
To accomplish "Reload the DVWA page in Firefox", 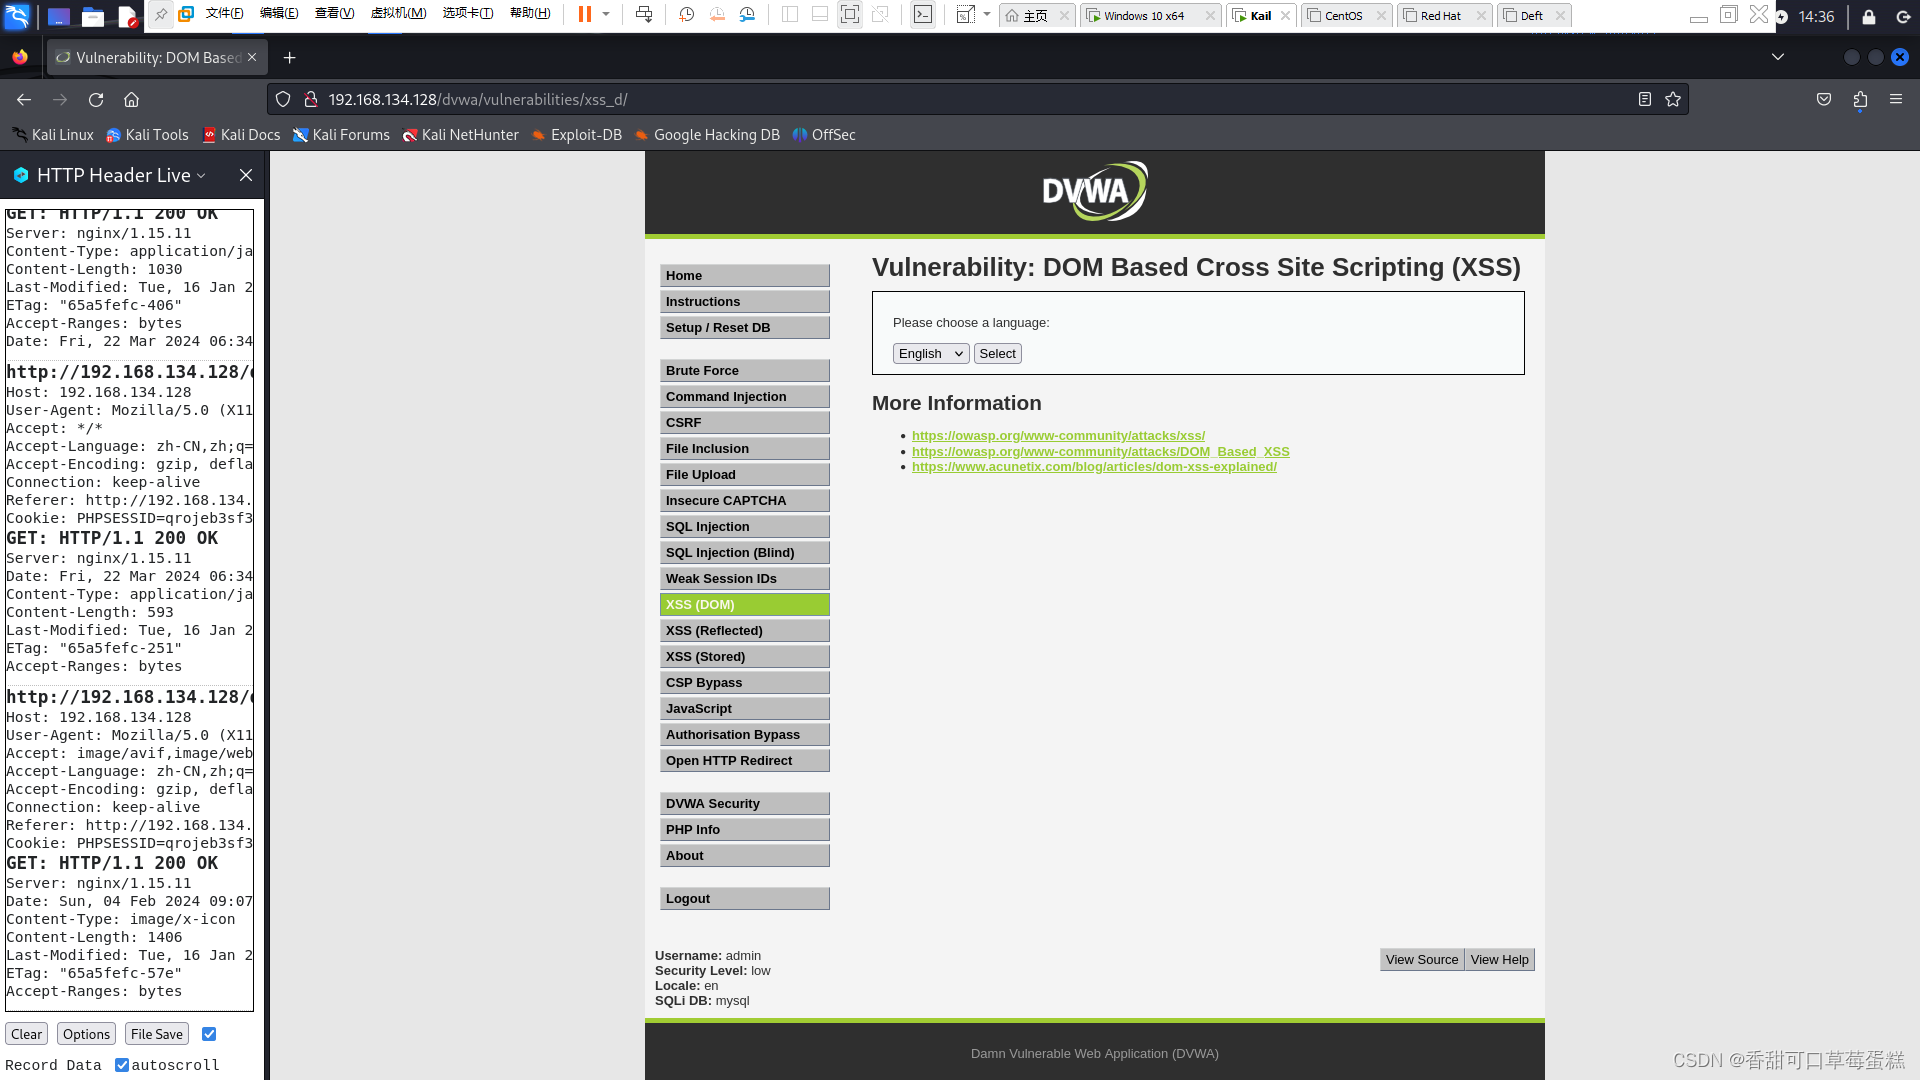I will pos(96,99).
